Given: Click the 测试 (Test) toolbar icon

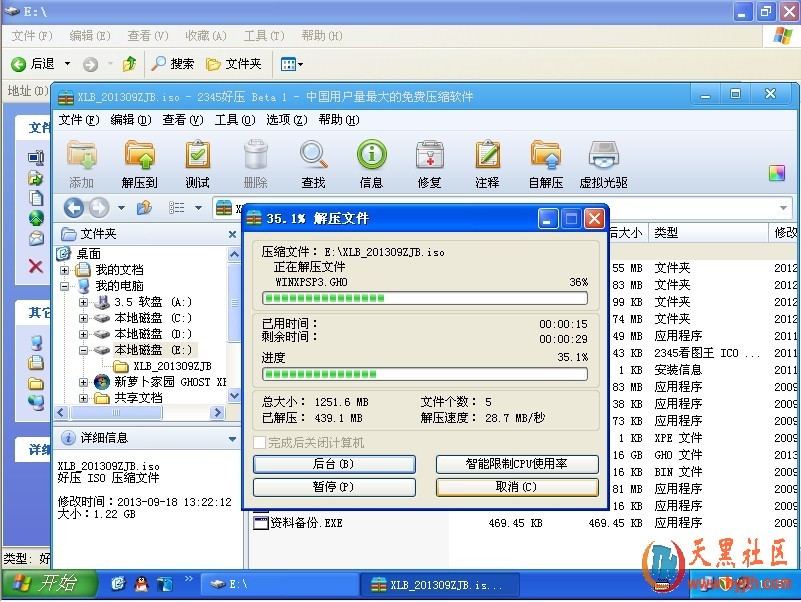Looking at the screenshot, I should coord(197,163).
